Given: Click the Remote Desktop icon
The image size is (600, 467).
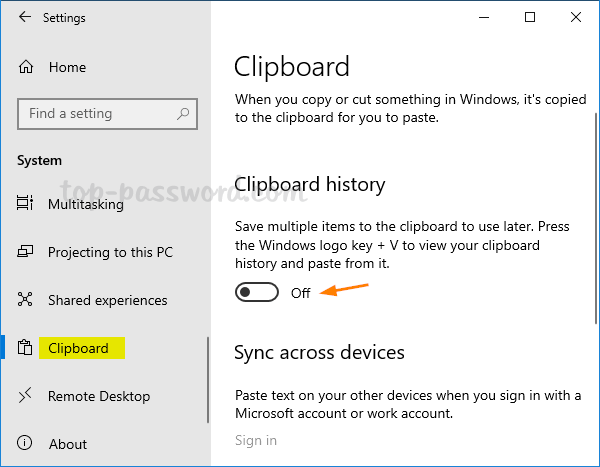Looking at the screenshot, I should pos(26,396).
